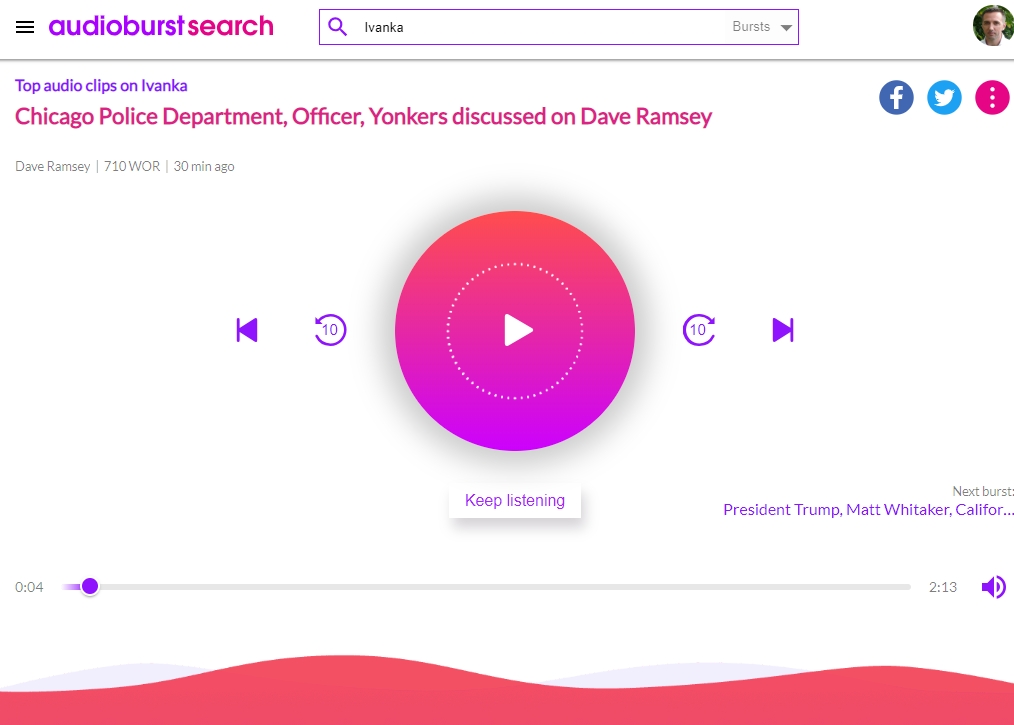Share on Facebook

pyautogui.click(x=896, y=98)
